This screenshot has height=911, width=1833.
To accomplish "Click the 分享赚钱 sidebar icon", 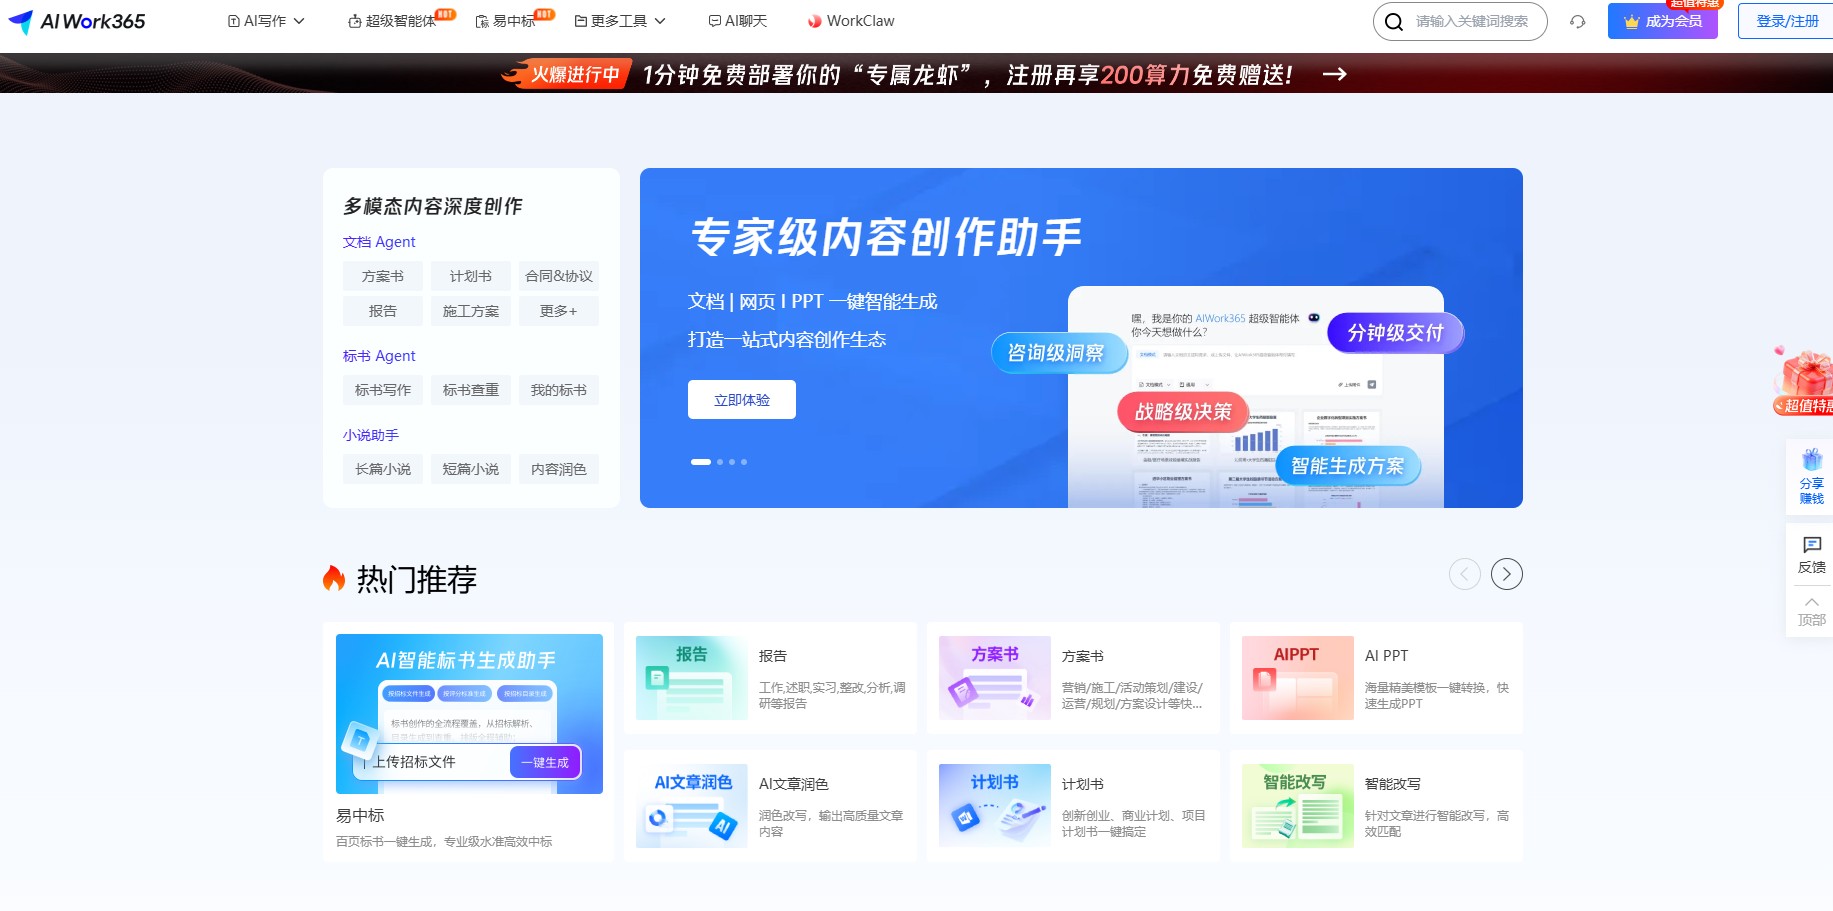I will click(x=1812, y=477).
